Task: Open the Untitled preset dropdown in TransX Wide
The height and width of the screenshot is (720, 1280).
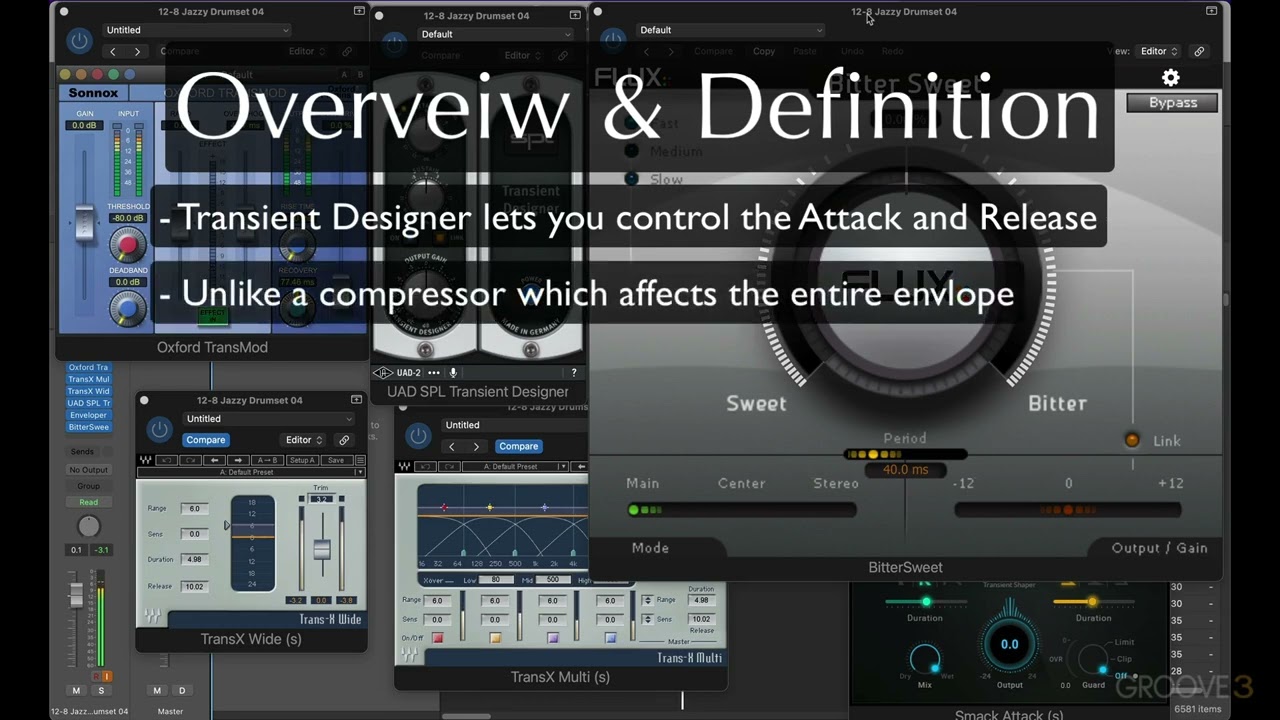Action: point(268,419)
